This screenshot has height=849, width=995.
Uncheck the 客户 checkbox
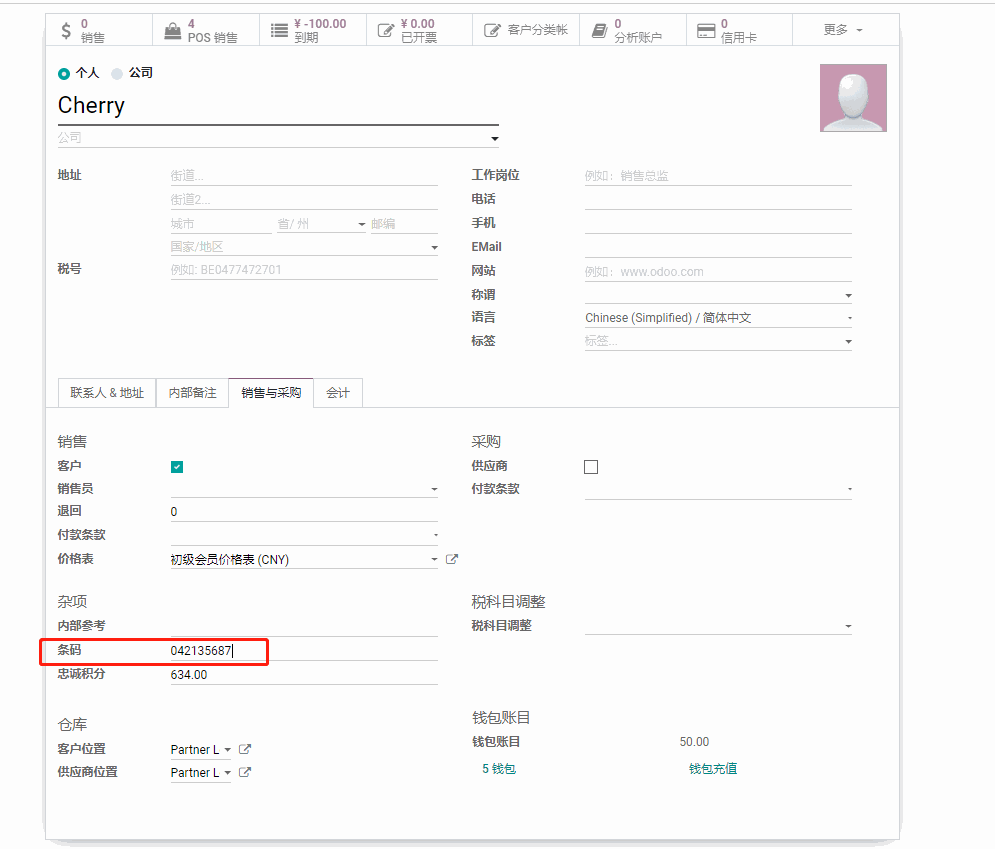pyautogui.click(x=177, y=467)
